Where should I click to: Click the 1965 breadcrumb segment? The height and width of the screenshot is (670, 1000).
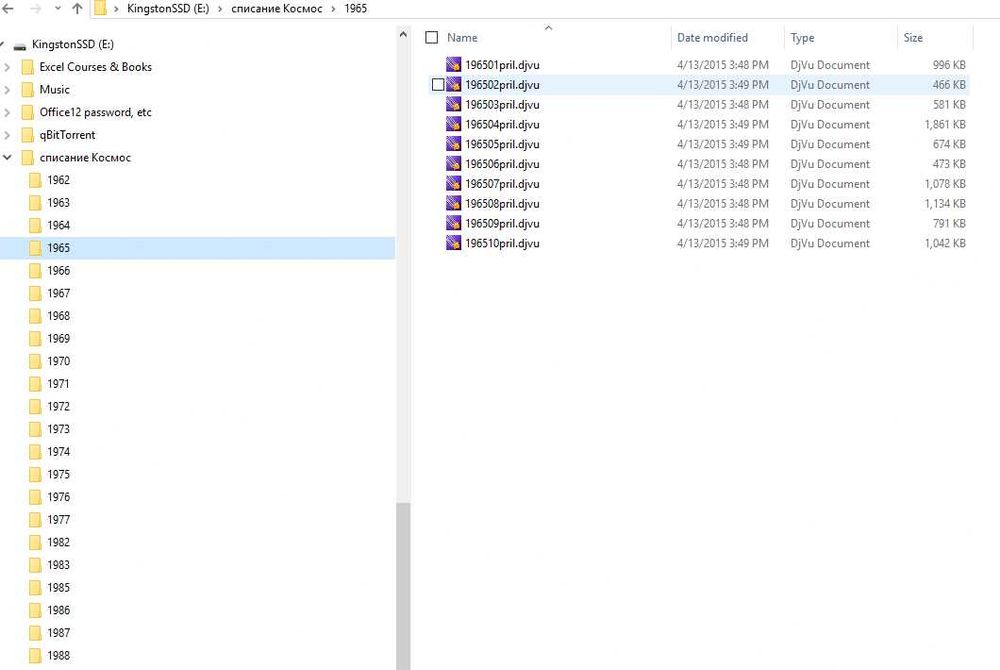tap(355, 8)
